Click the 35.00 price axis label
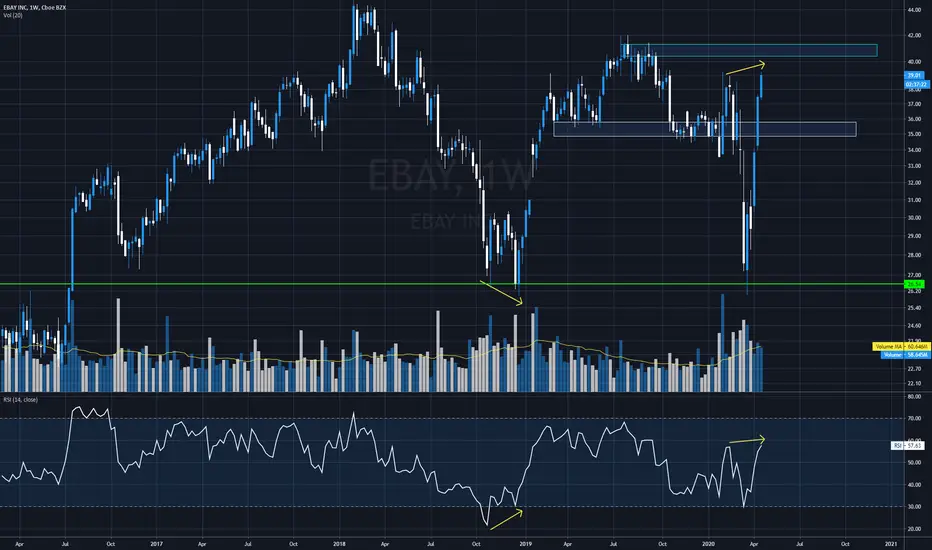Image resolution: width=932 pixels, height=550 pixels. [914, 134]
